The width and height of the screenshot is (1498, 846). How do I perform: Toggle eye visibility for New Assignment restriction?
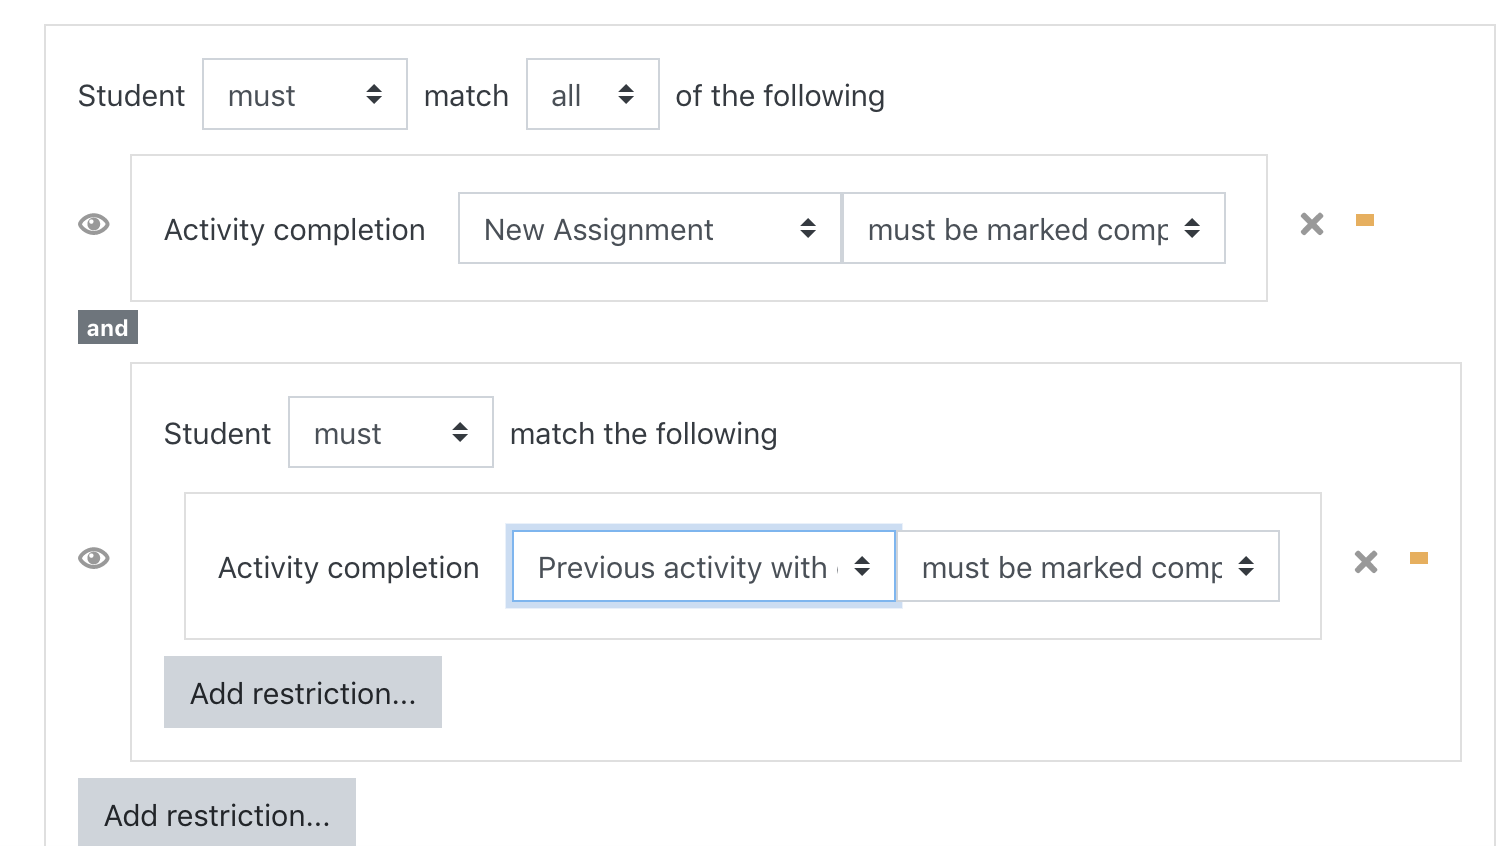(94, 224)
